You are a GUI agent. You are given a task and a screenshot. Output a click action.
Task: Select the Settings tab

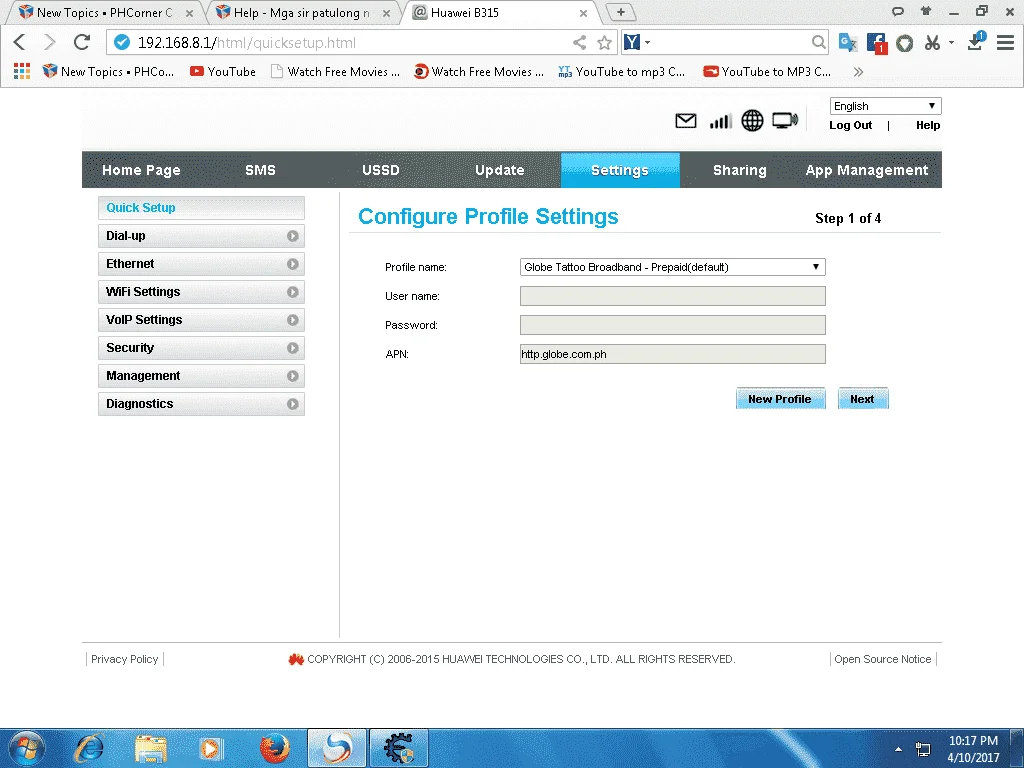coord(620,170)
